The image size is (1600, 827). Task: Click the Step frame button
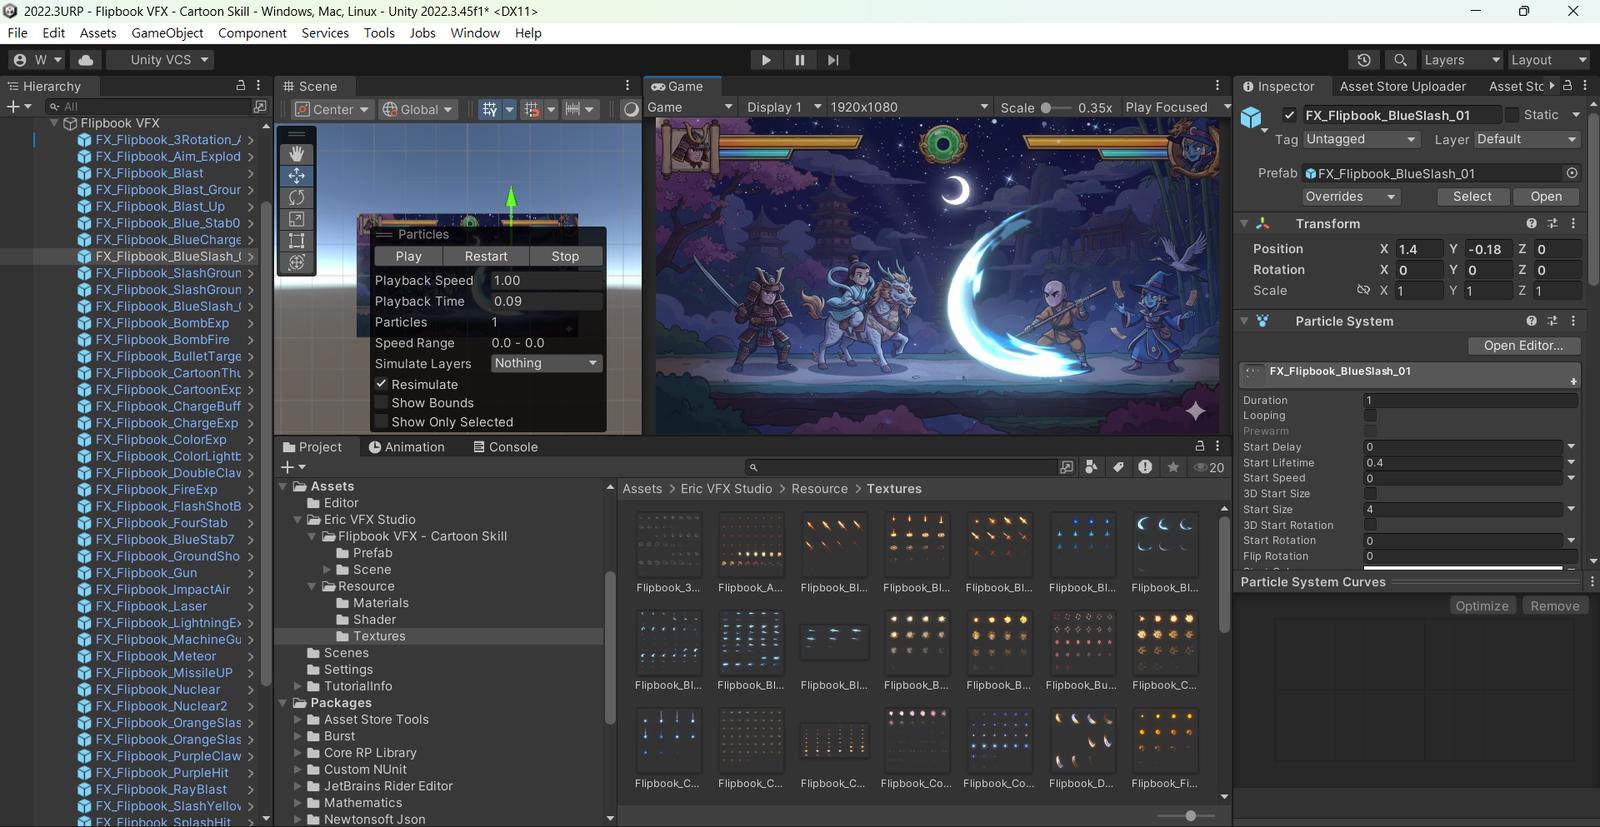[833, 60]
